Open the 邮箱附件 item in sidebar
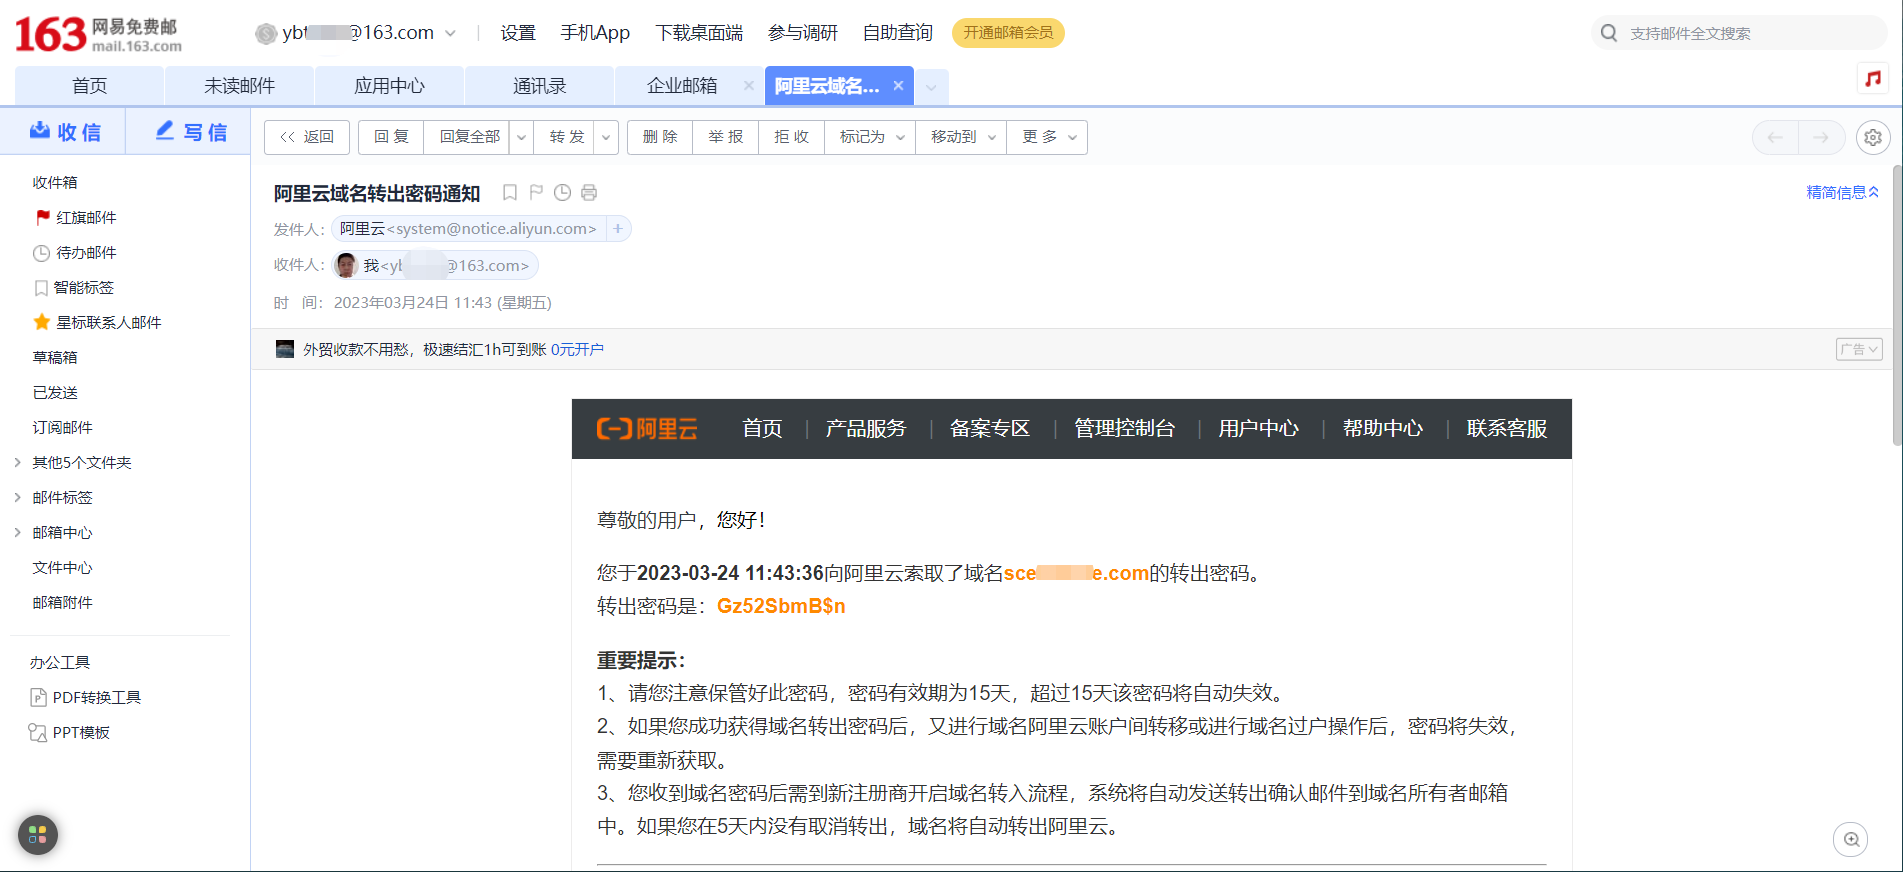1903x872 pixels. pyautogui.click(x=62, y=603)
